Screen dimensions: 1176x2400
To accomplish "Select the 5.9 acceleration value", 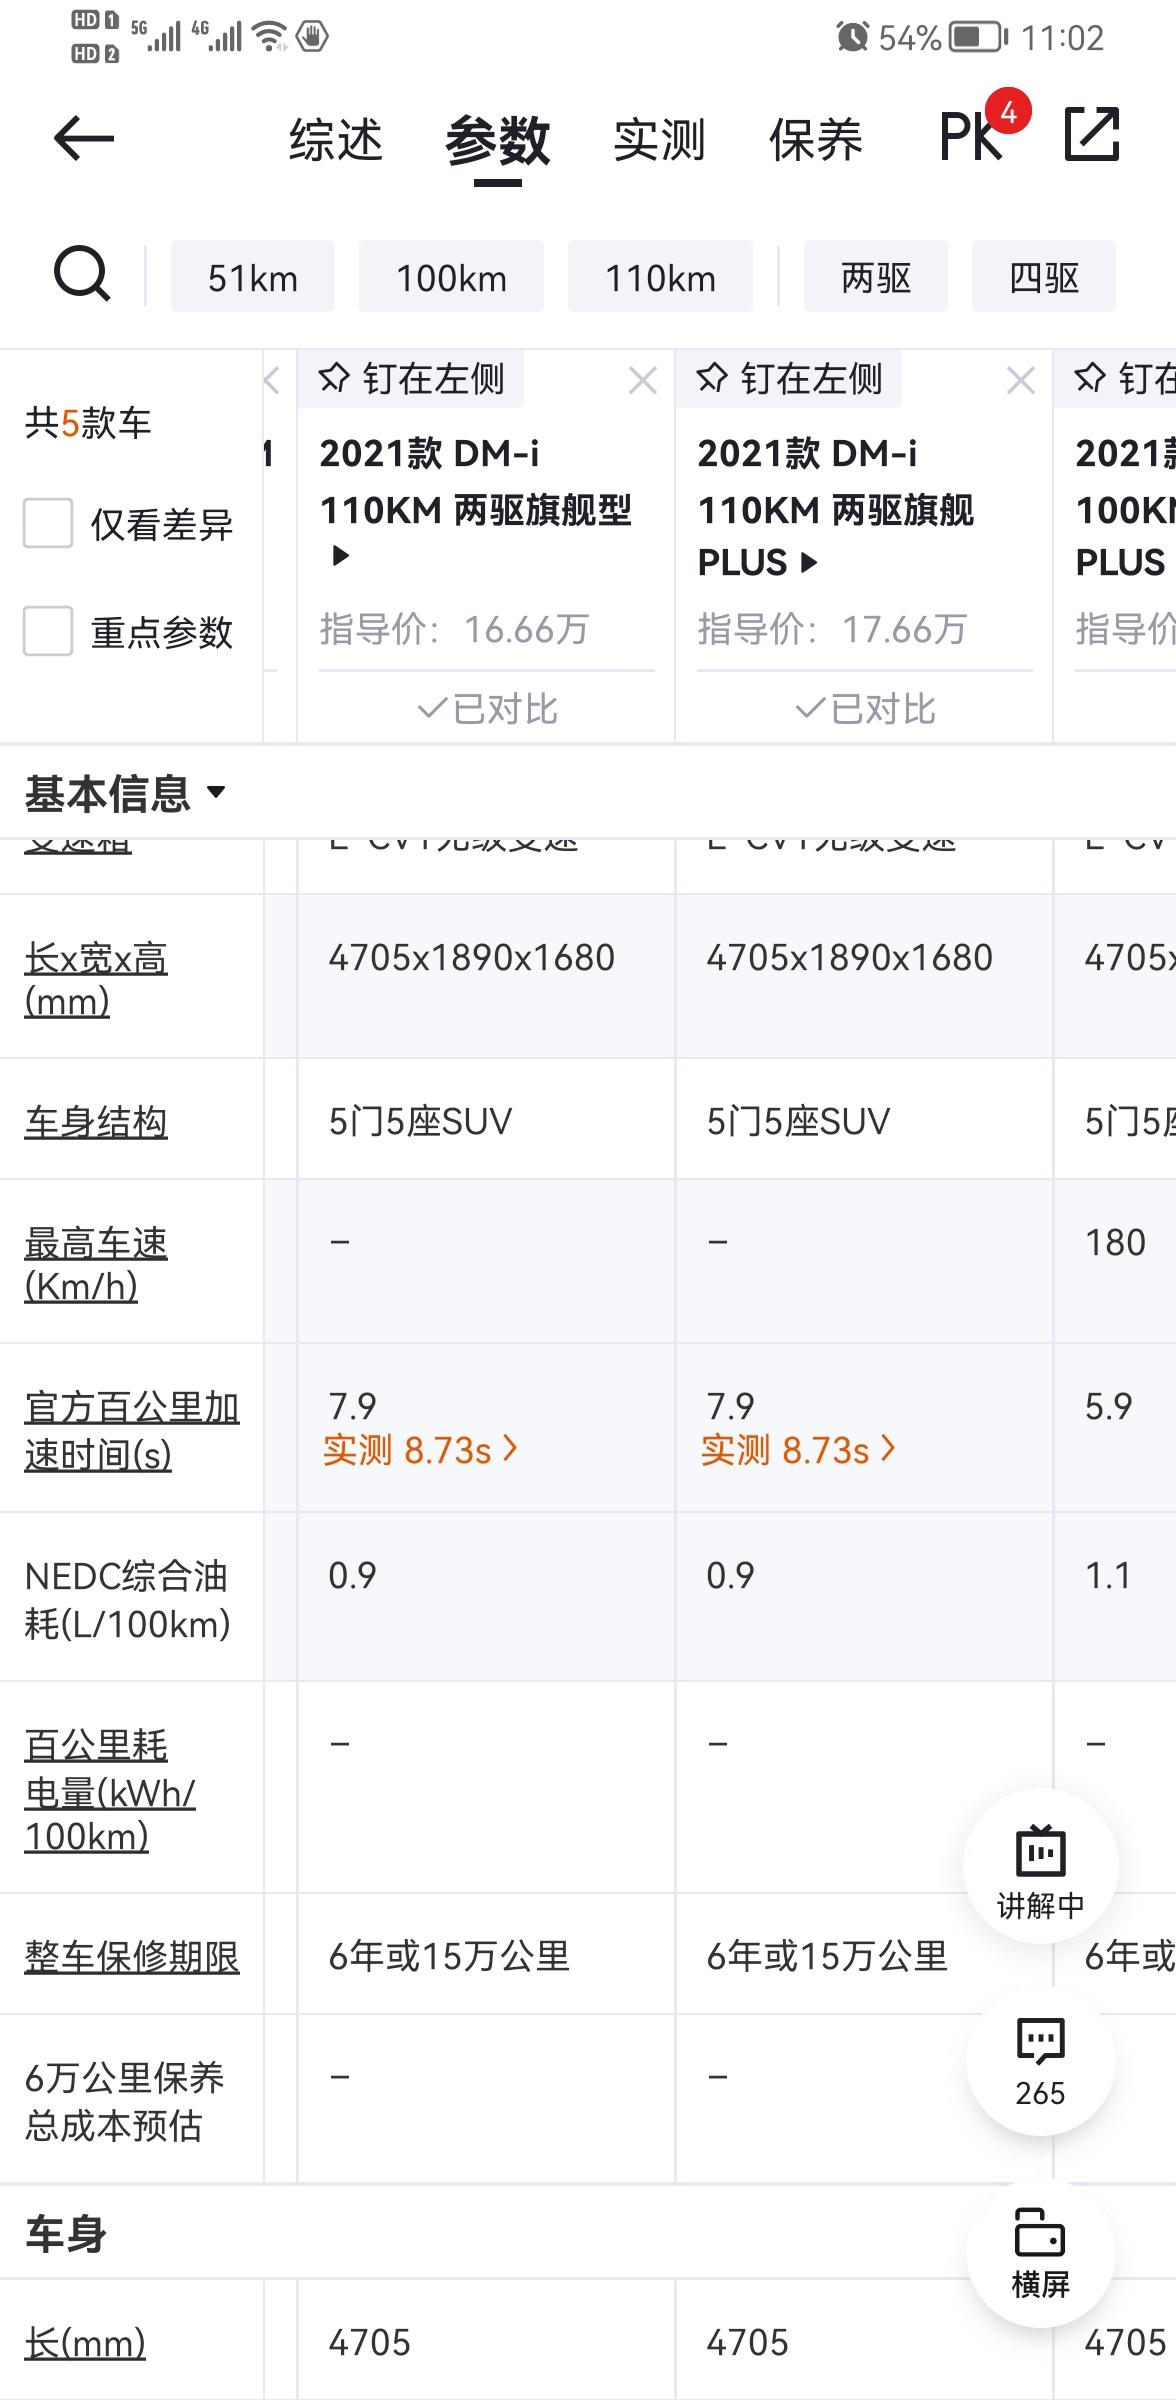I will click(x=1108, y=1407).
